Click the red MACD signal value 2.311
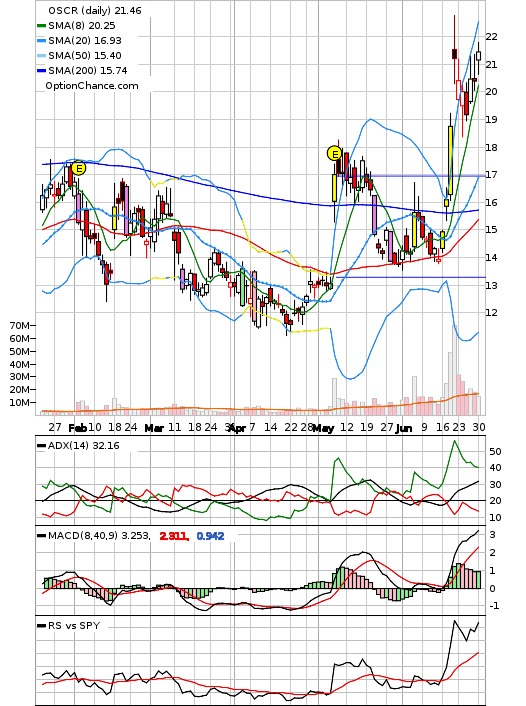Image resolution: width=526 pixels, height=706 pixels. point(174,536)
